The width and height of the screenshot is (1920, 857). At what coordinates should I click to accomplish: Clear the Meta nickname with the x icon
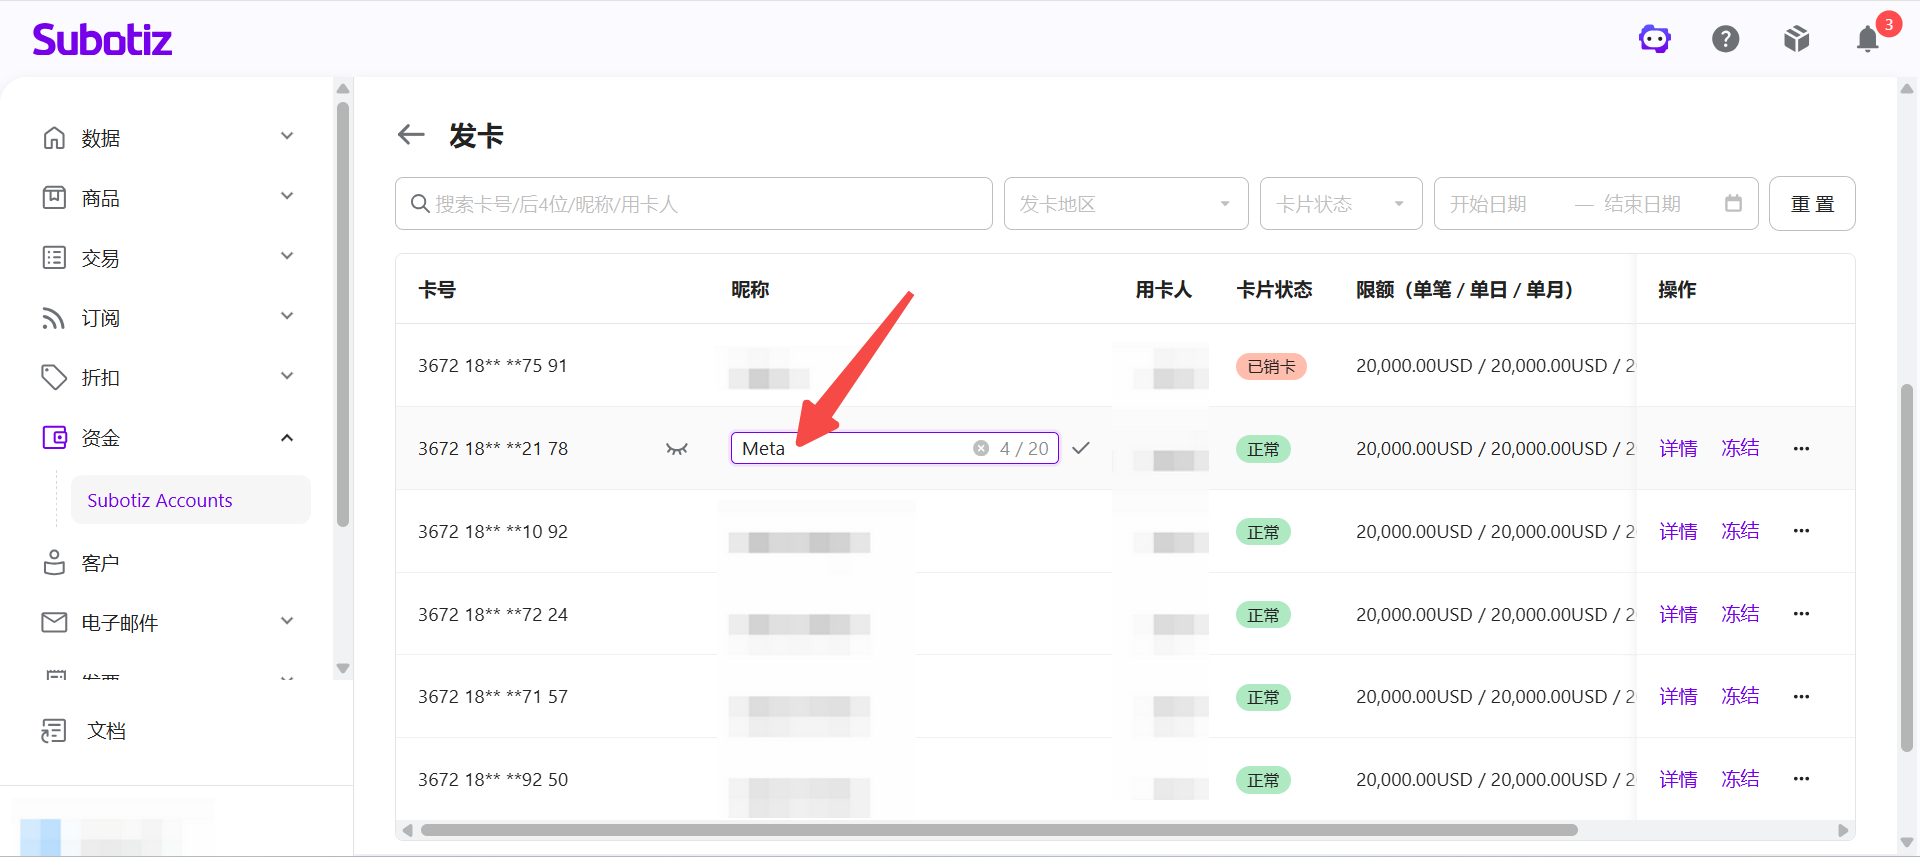tap(981, 448)
